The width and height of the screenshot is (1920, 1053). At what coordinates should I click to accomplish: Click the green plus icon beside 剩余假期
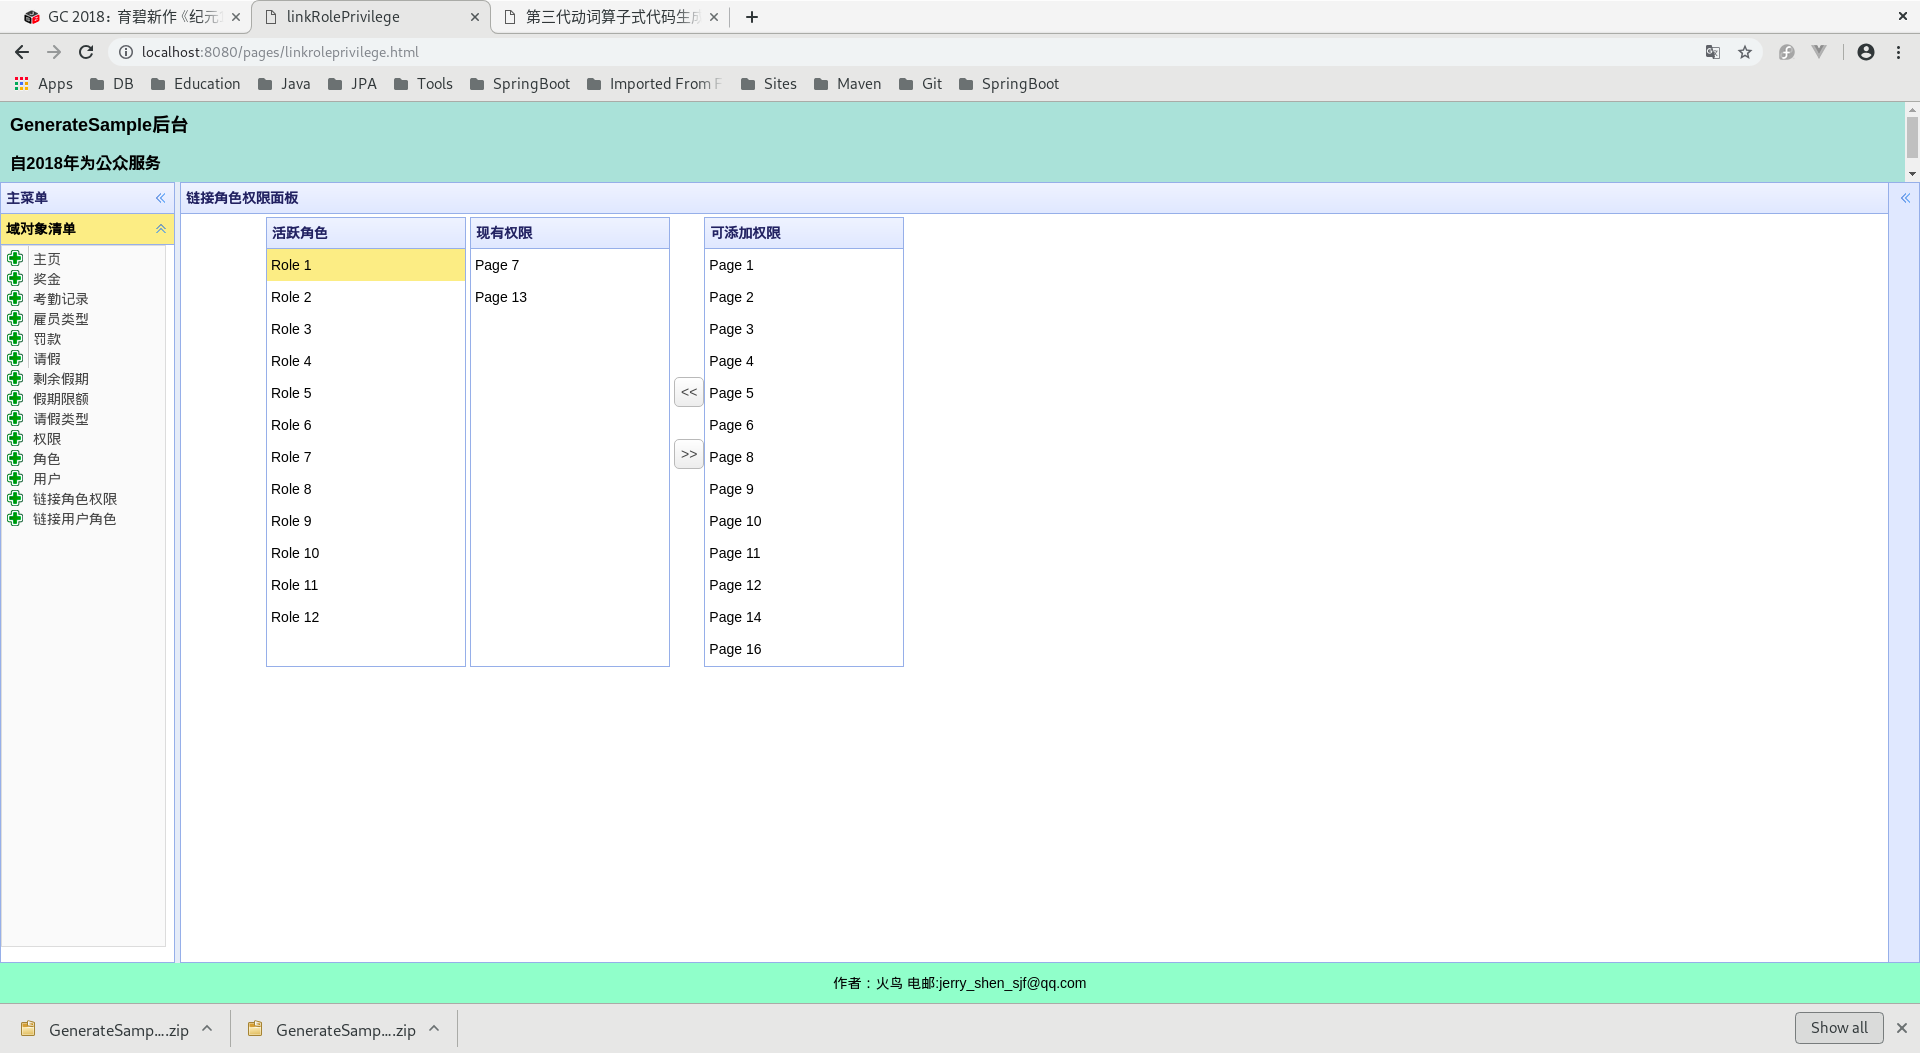15,378
